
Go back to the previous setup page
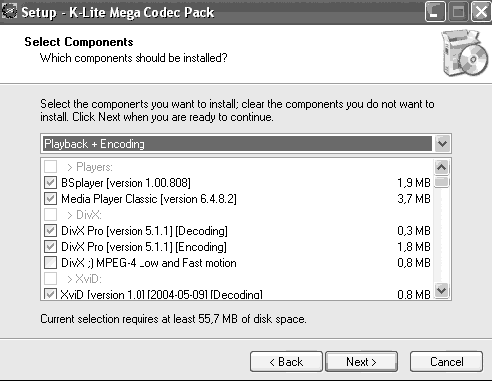[x=286, y=362]
